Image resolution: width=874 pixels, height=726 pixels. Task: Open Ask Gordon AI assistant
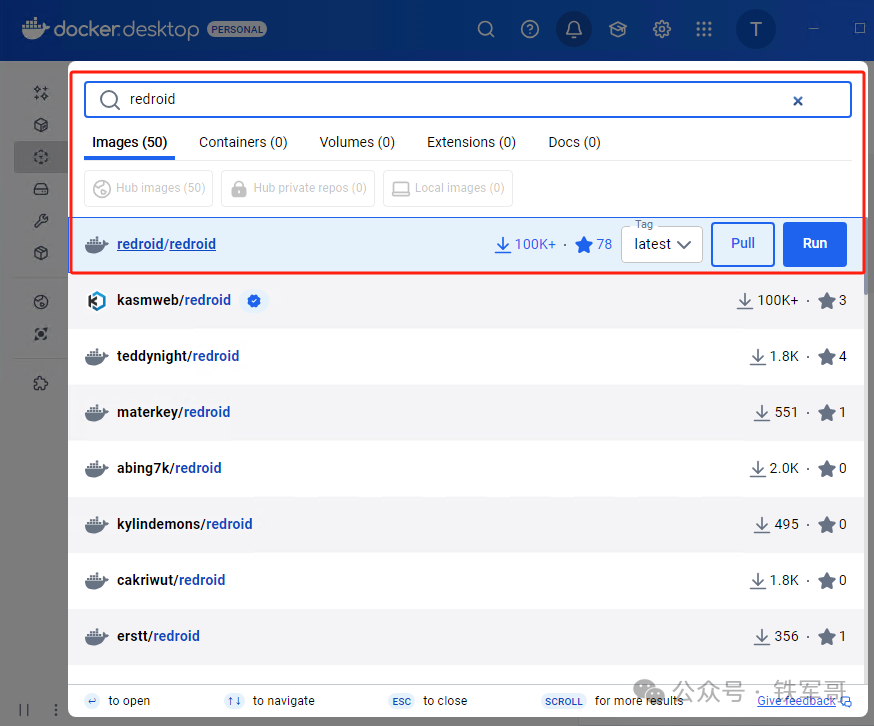(41, 92)
